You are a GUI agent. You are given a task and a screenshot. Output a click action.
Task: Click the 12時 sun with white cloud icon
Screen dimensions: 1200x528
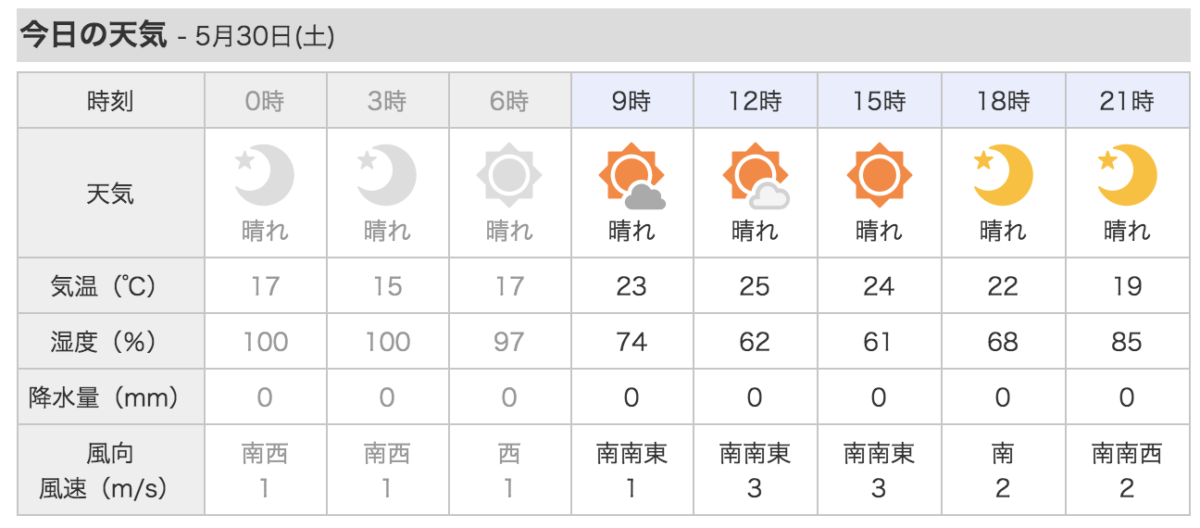pyautogui.click(x=756, y=175)
